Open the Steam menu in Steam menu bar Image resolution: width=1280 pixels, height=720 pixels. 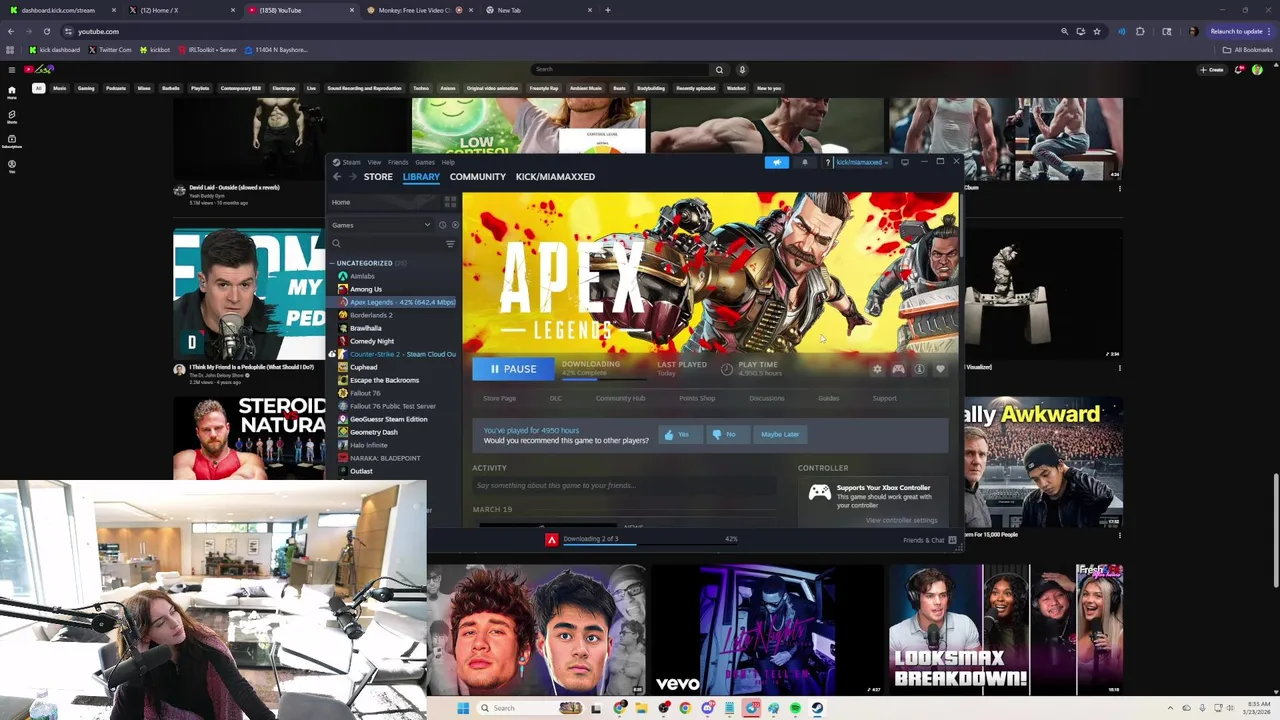tap(351, 162)
